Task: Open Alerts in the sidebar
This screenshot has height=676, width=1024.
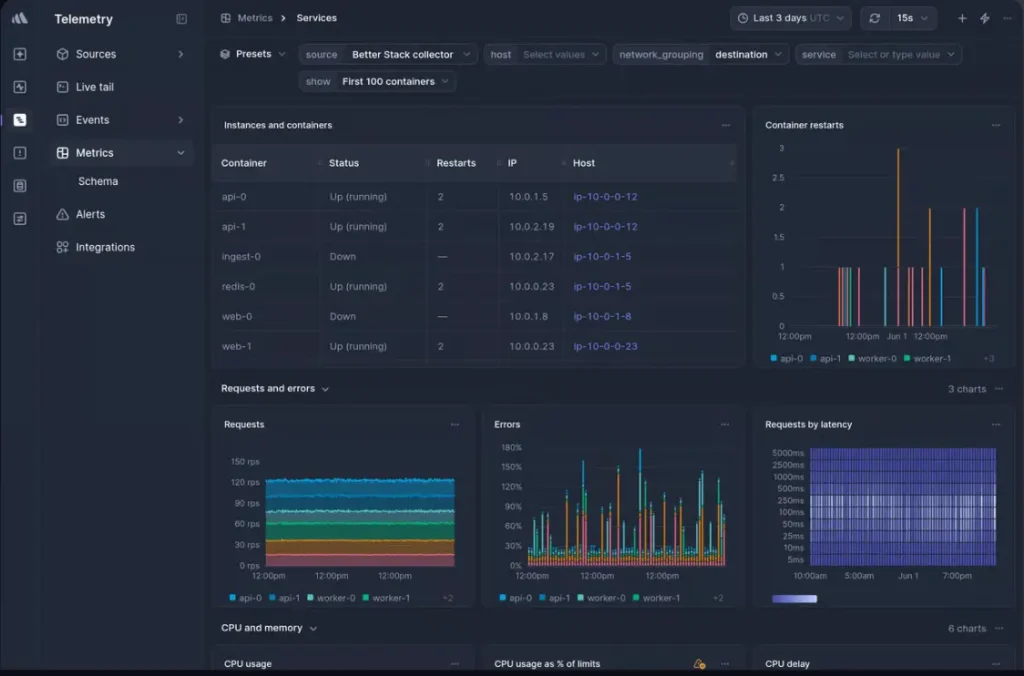Action: point(121,214)
